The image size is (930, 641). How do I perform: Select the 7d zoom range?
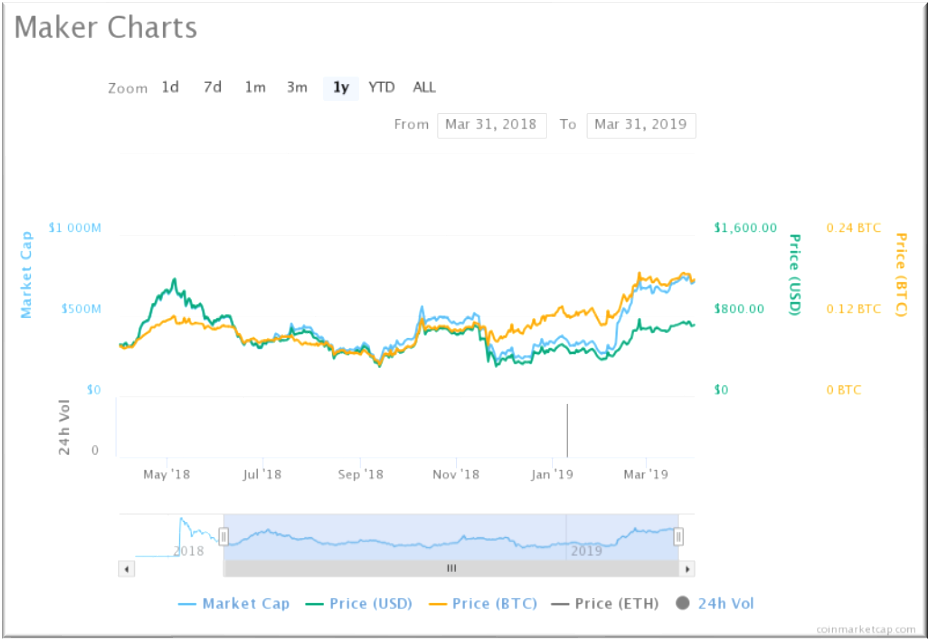click(212, 88)
